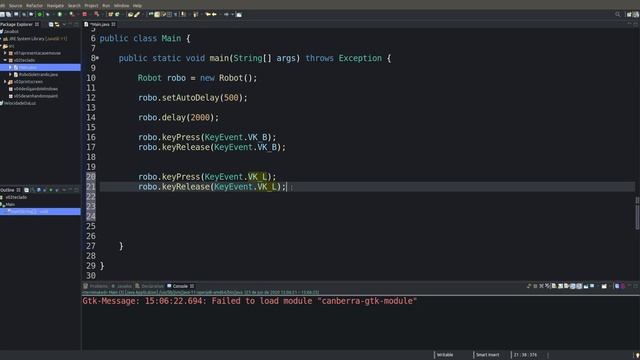640x360 pixels.
Task: Switch to the Declaration tab
Action: tap(150, 286)
